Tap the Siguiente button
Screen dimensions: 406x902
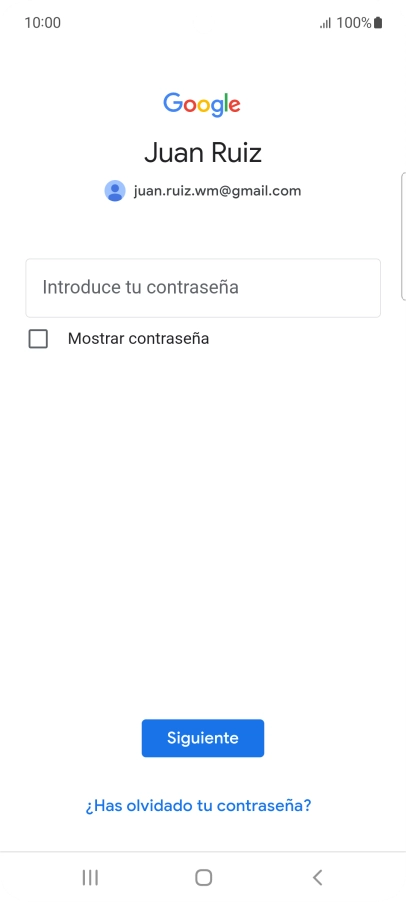pos(203,738)
